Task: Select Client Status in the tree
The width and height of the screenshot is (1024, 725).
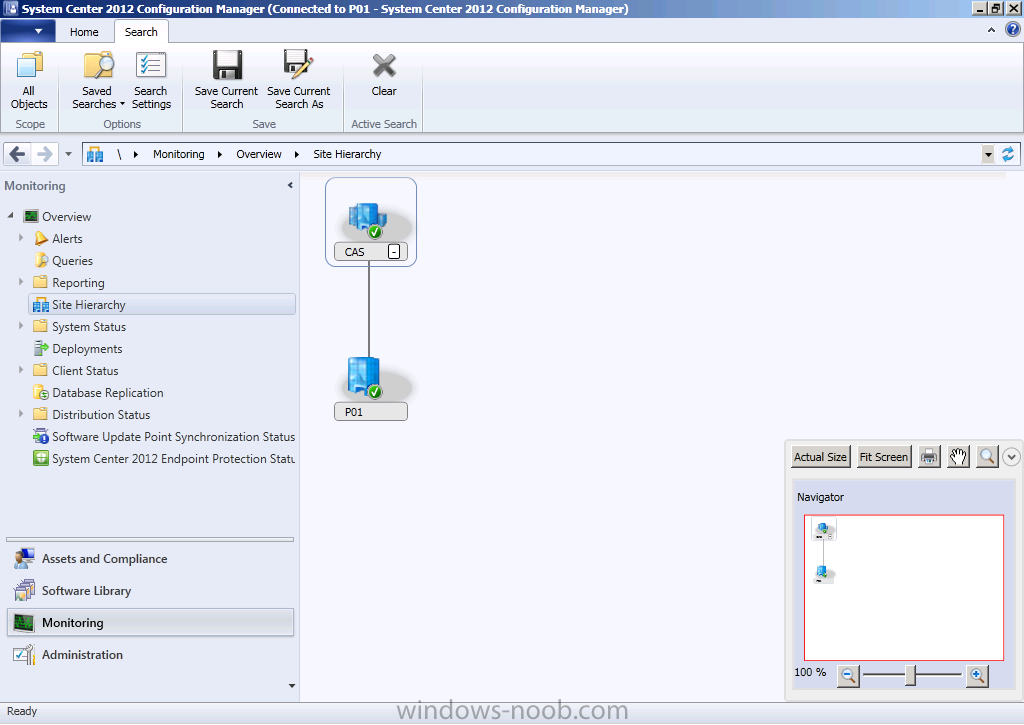Action: pos(85,371)
